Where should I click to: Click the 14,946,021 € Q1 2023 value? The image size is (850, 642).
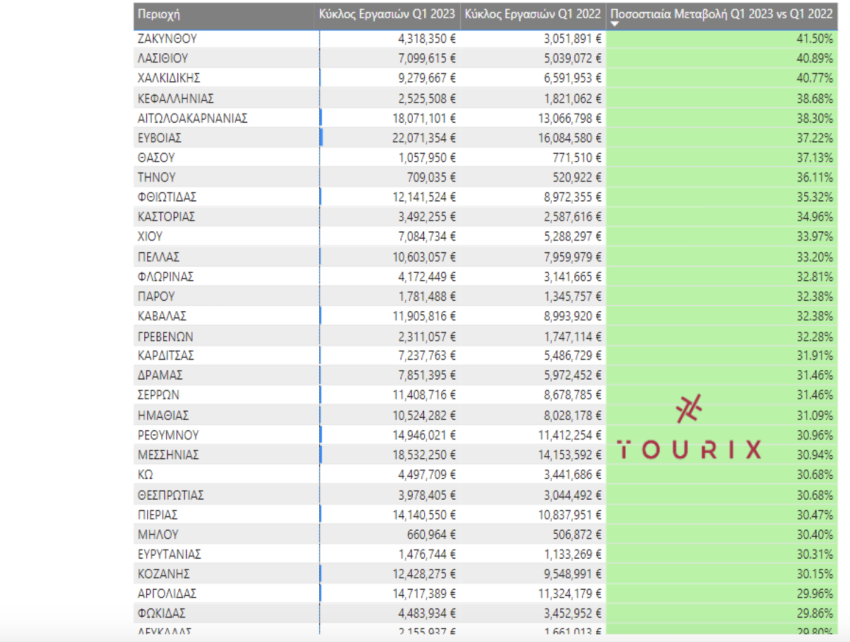[x=424, y=435]
